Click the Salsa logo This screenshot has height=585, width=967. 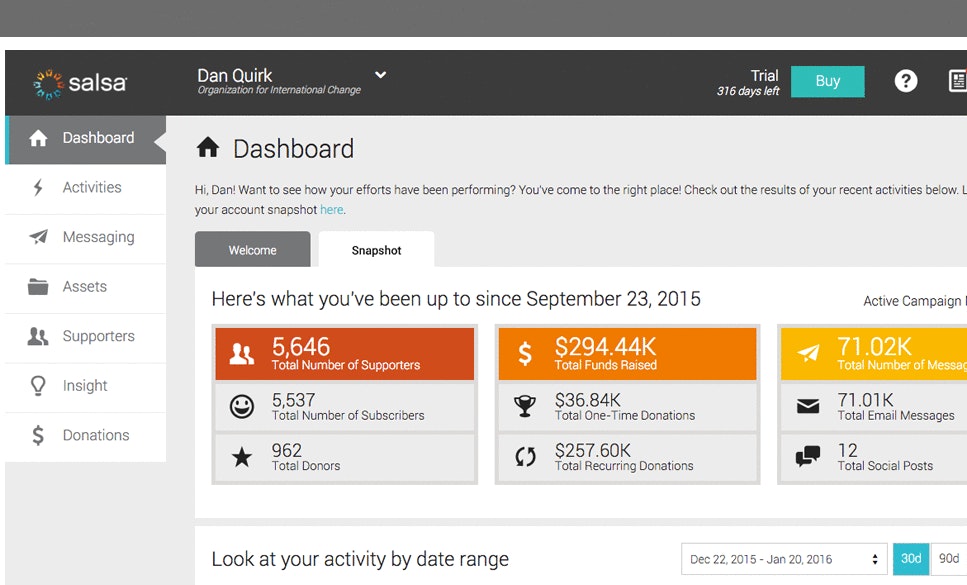(x=80, y=83)
